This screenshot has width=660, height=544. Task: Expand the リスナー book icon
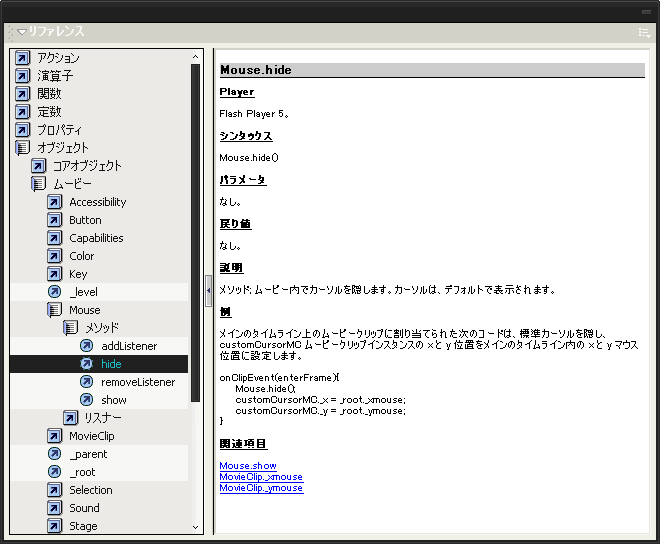[70, 418]
